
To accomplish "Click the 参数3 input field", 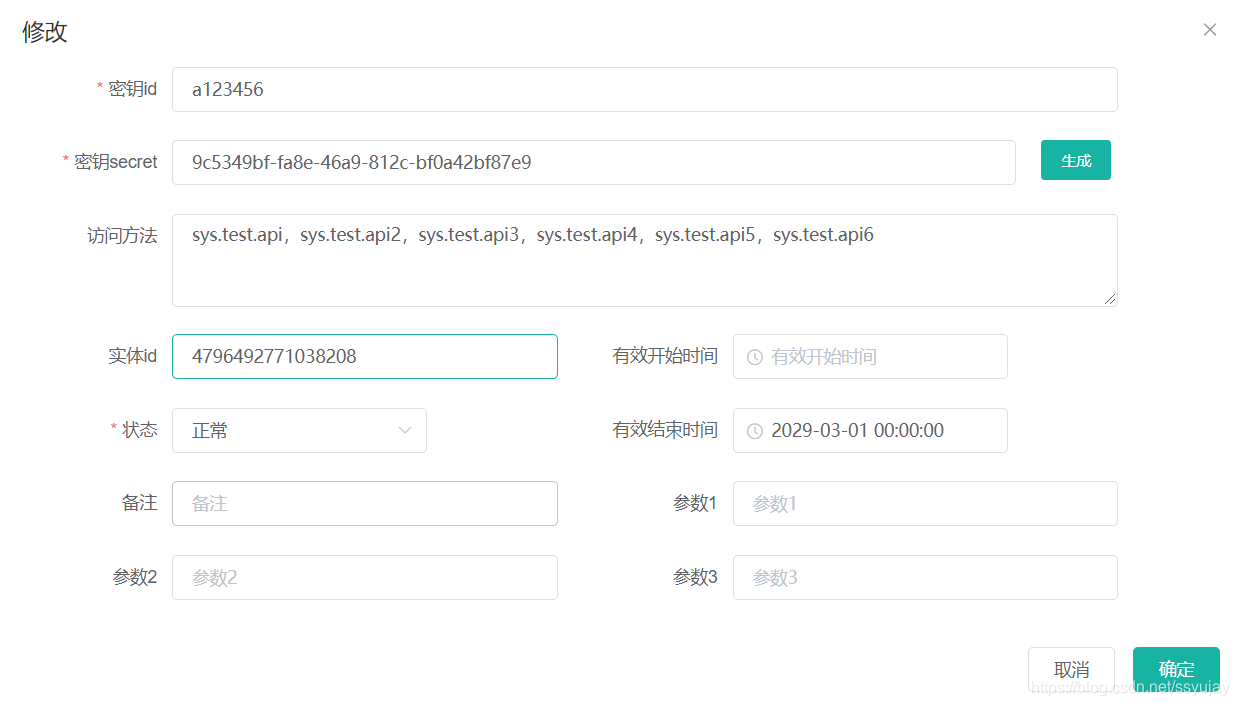I will coord(925,577).
